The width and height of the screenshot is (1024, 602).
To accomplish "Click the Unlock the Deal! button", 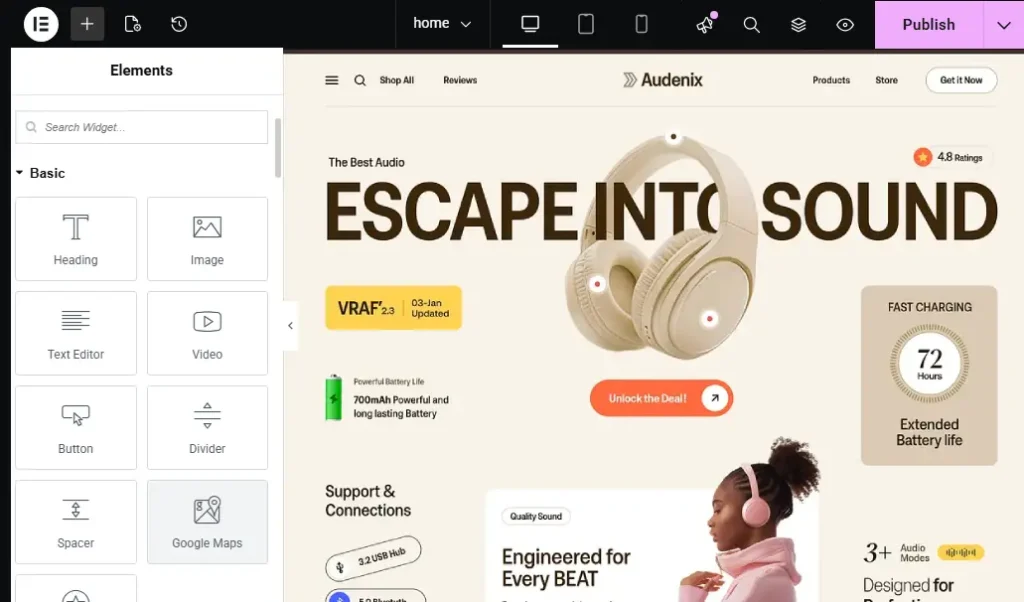I will pyautogui.click(x=661, y=398).
